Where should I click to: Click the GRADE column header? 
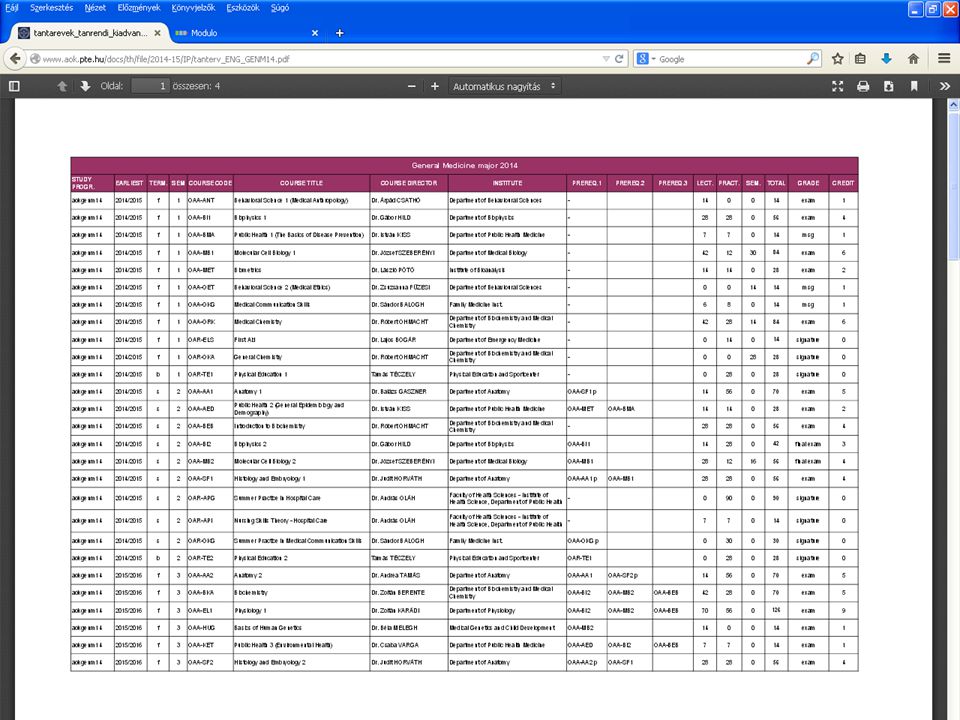(x=808, y=182)
